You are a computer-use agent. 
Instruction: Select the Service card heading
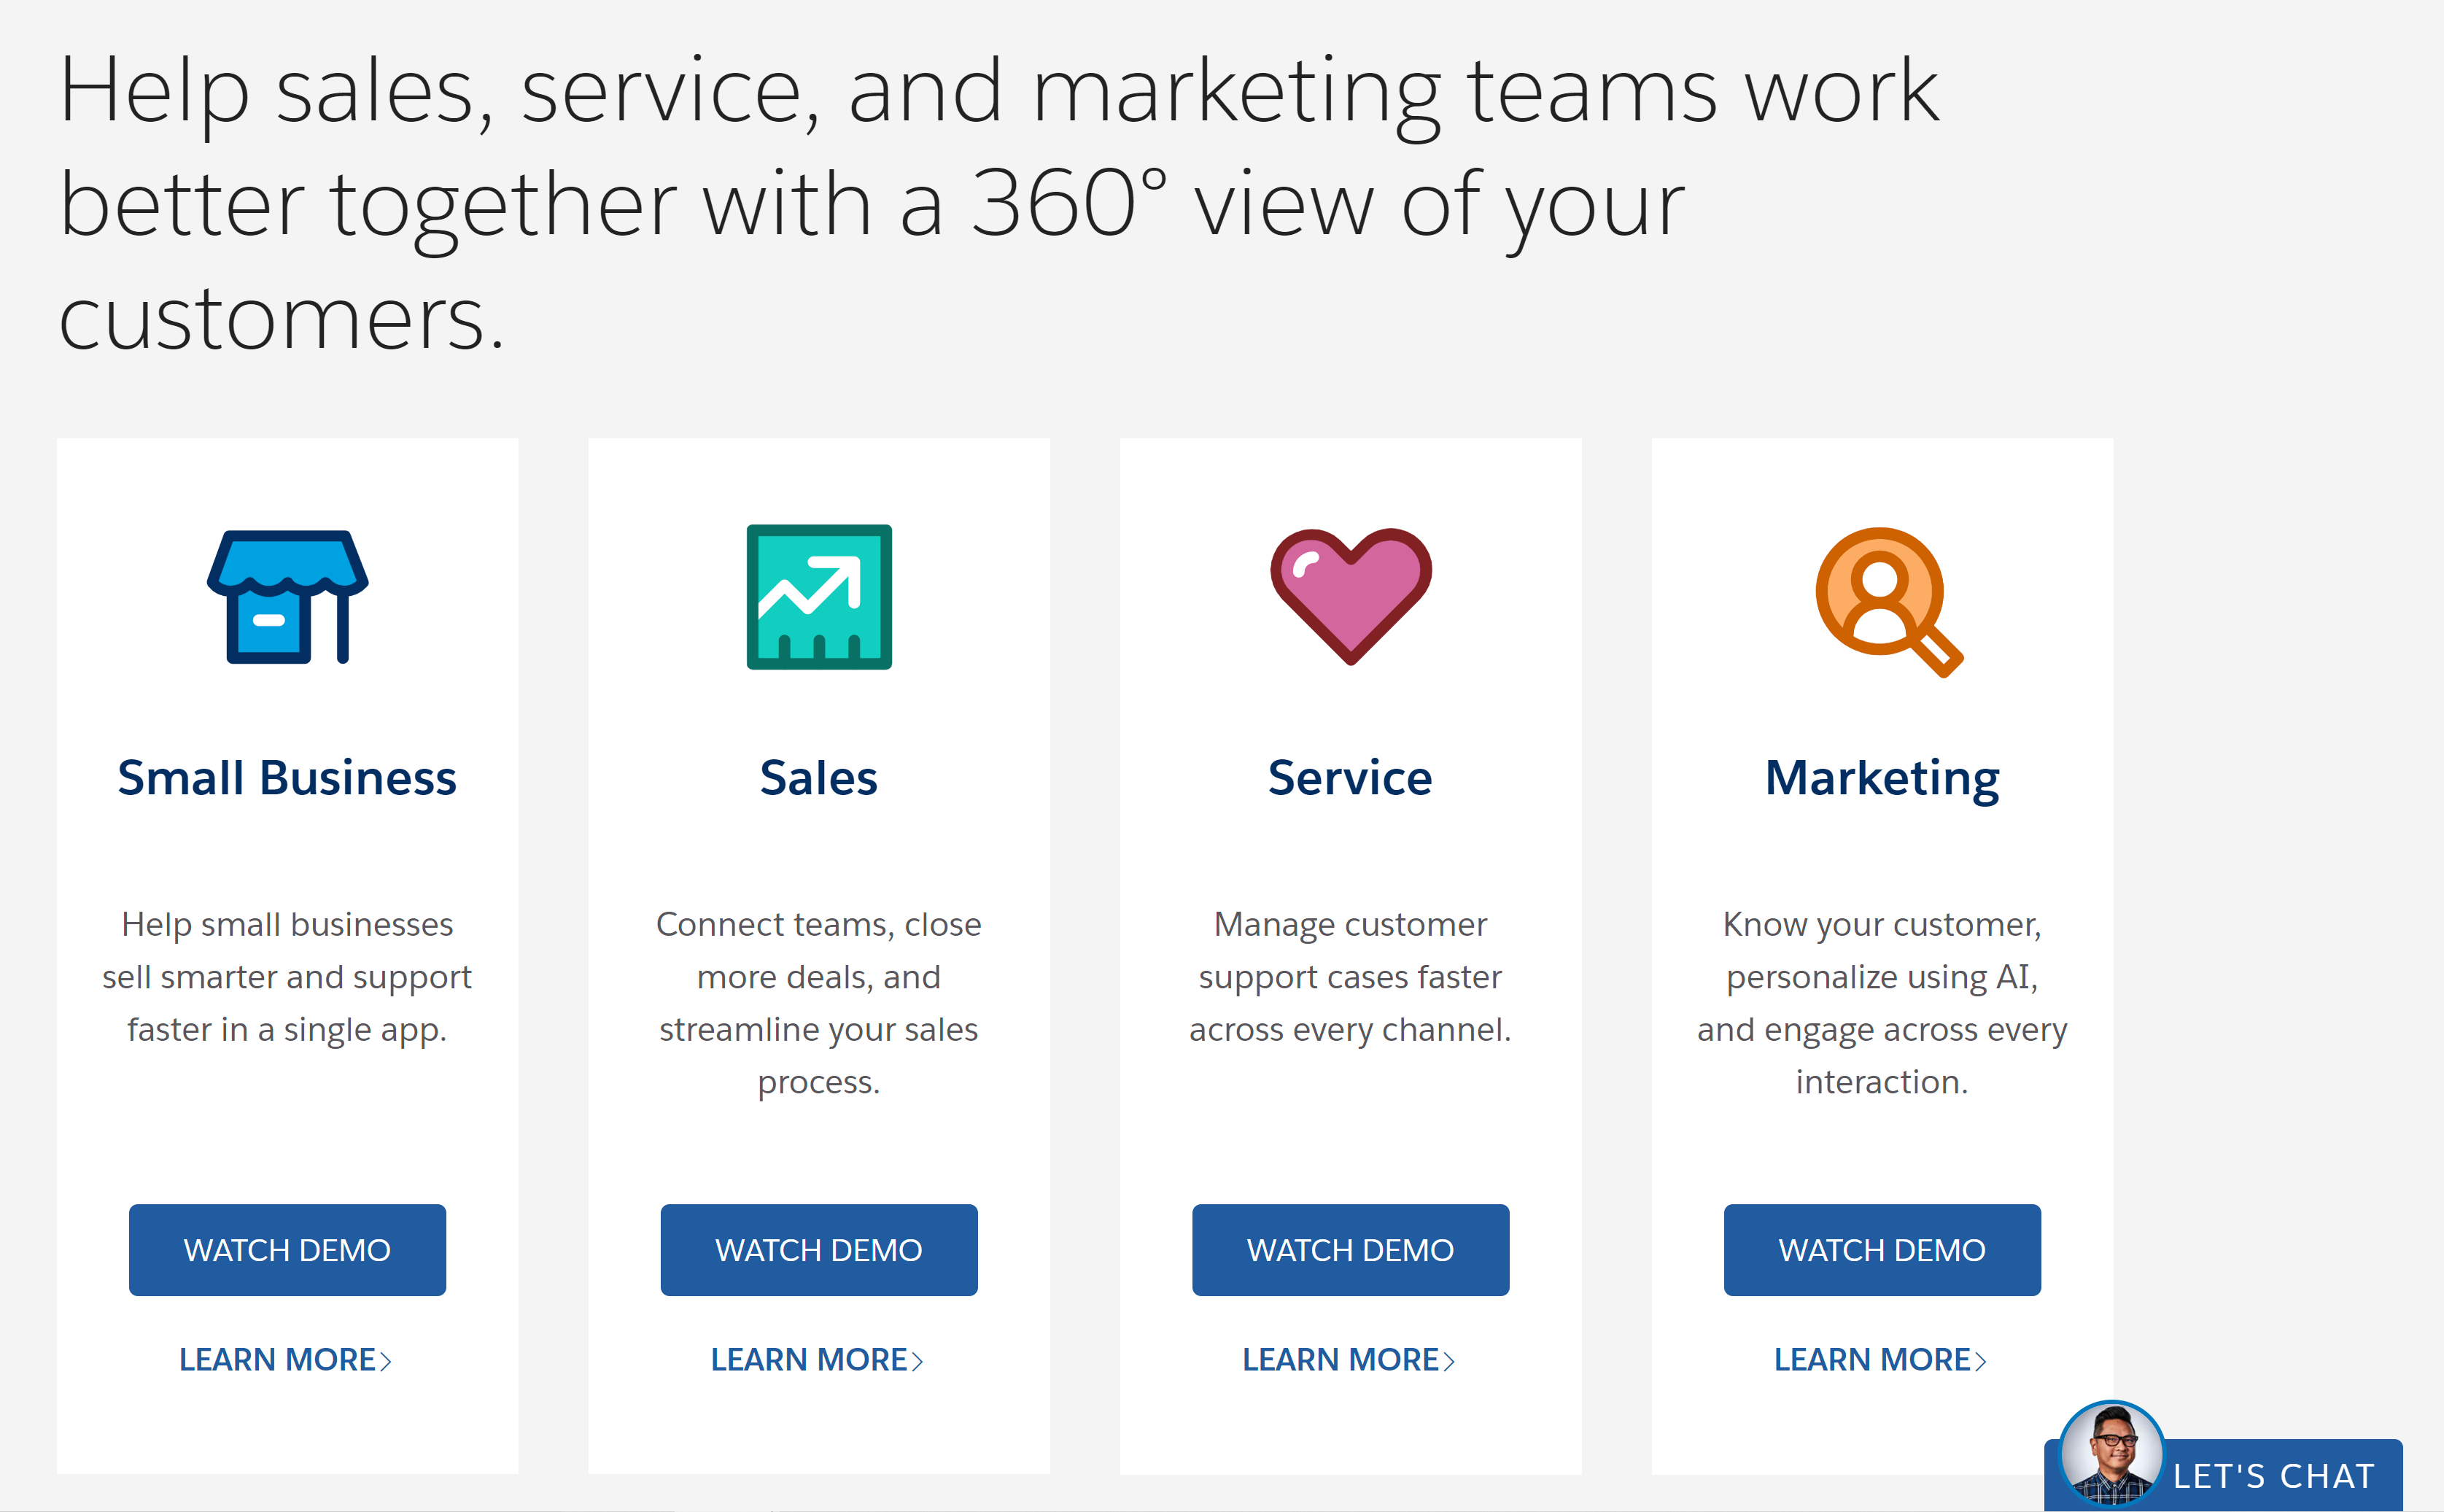pos(1350,778)
